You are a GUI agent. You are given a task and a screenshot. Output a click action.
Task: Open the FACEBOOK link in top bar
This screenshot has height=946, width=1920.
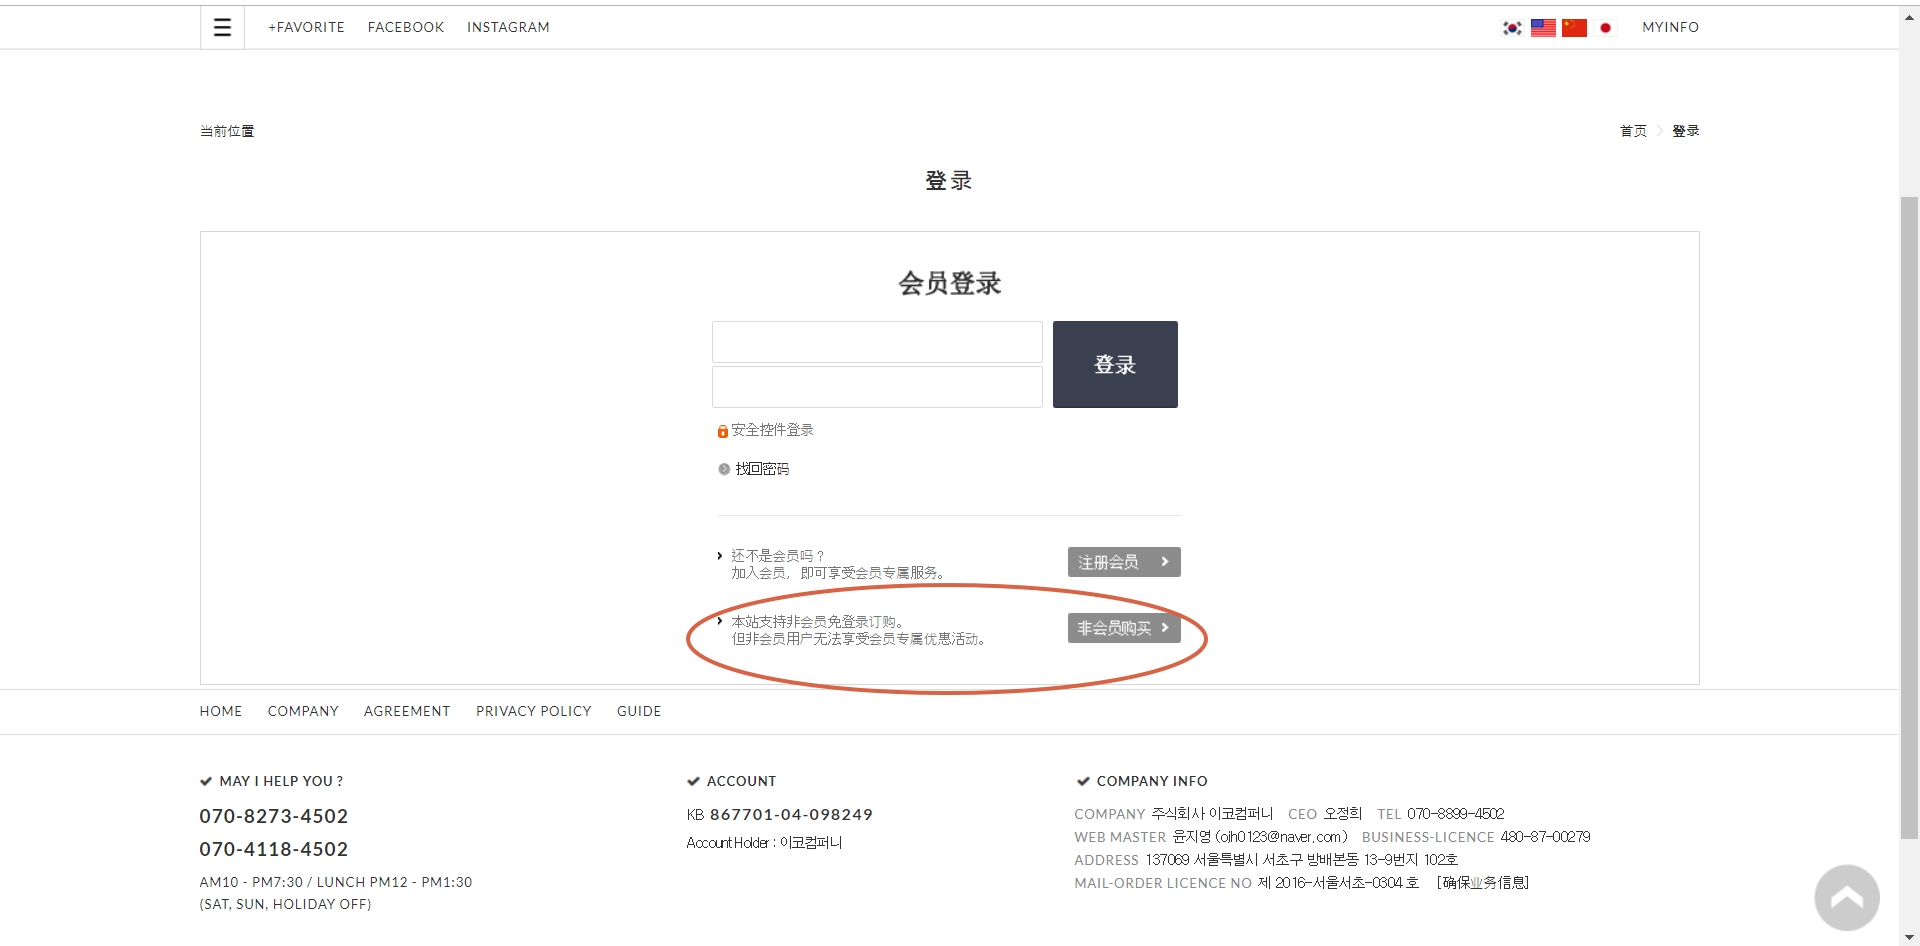point(405,27)
